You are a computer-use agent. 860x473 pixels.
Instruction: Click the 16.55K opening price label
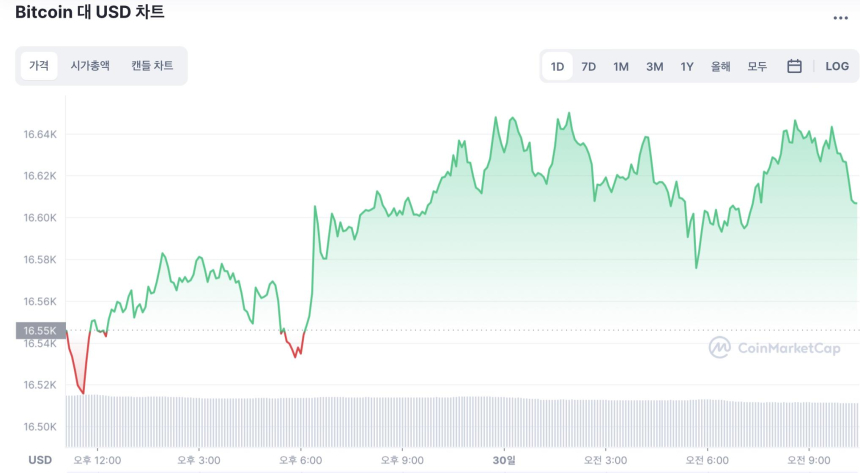(x=39, y=330)
